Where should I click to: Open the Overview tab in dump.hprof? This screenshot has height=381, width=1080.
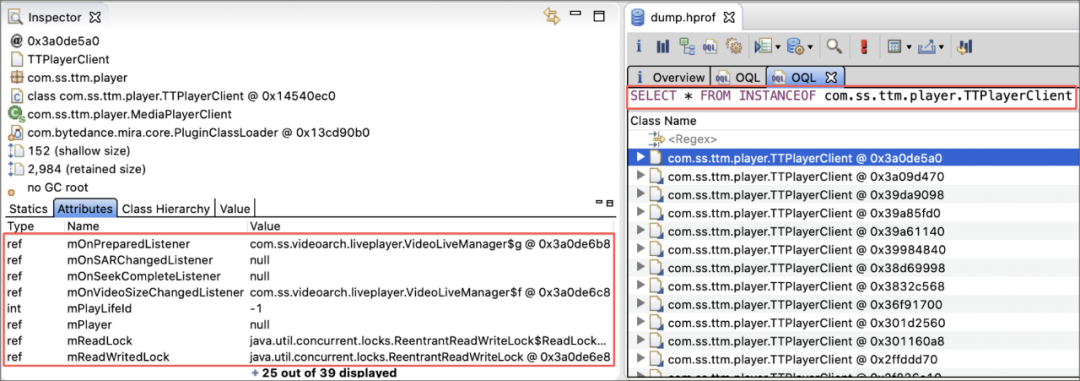(669, 77)
